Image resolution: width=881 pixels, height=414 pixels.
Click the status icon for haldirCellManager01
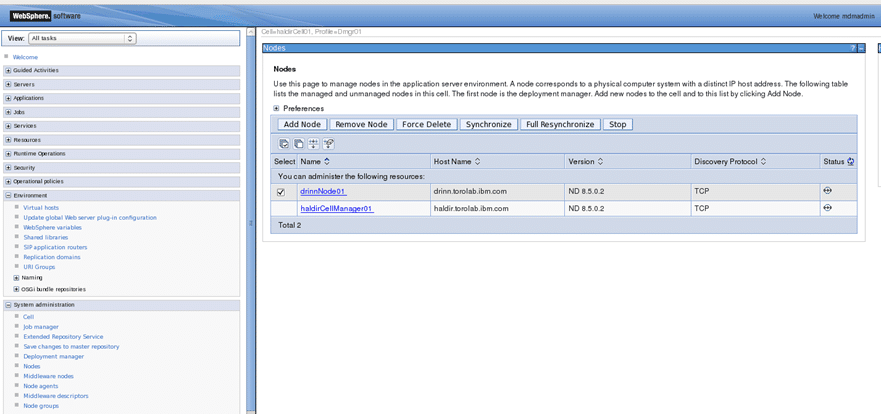point(827,208)
